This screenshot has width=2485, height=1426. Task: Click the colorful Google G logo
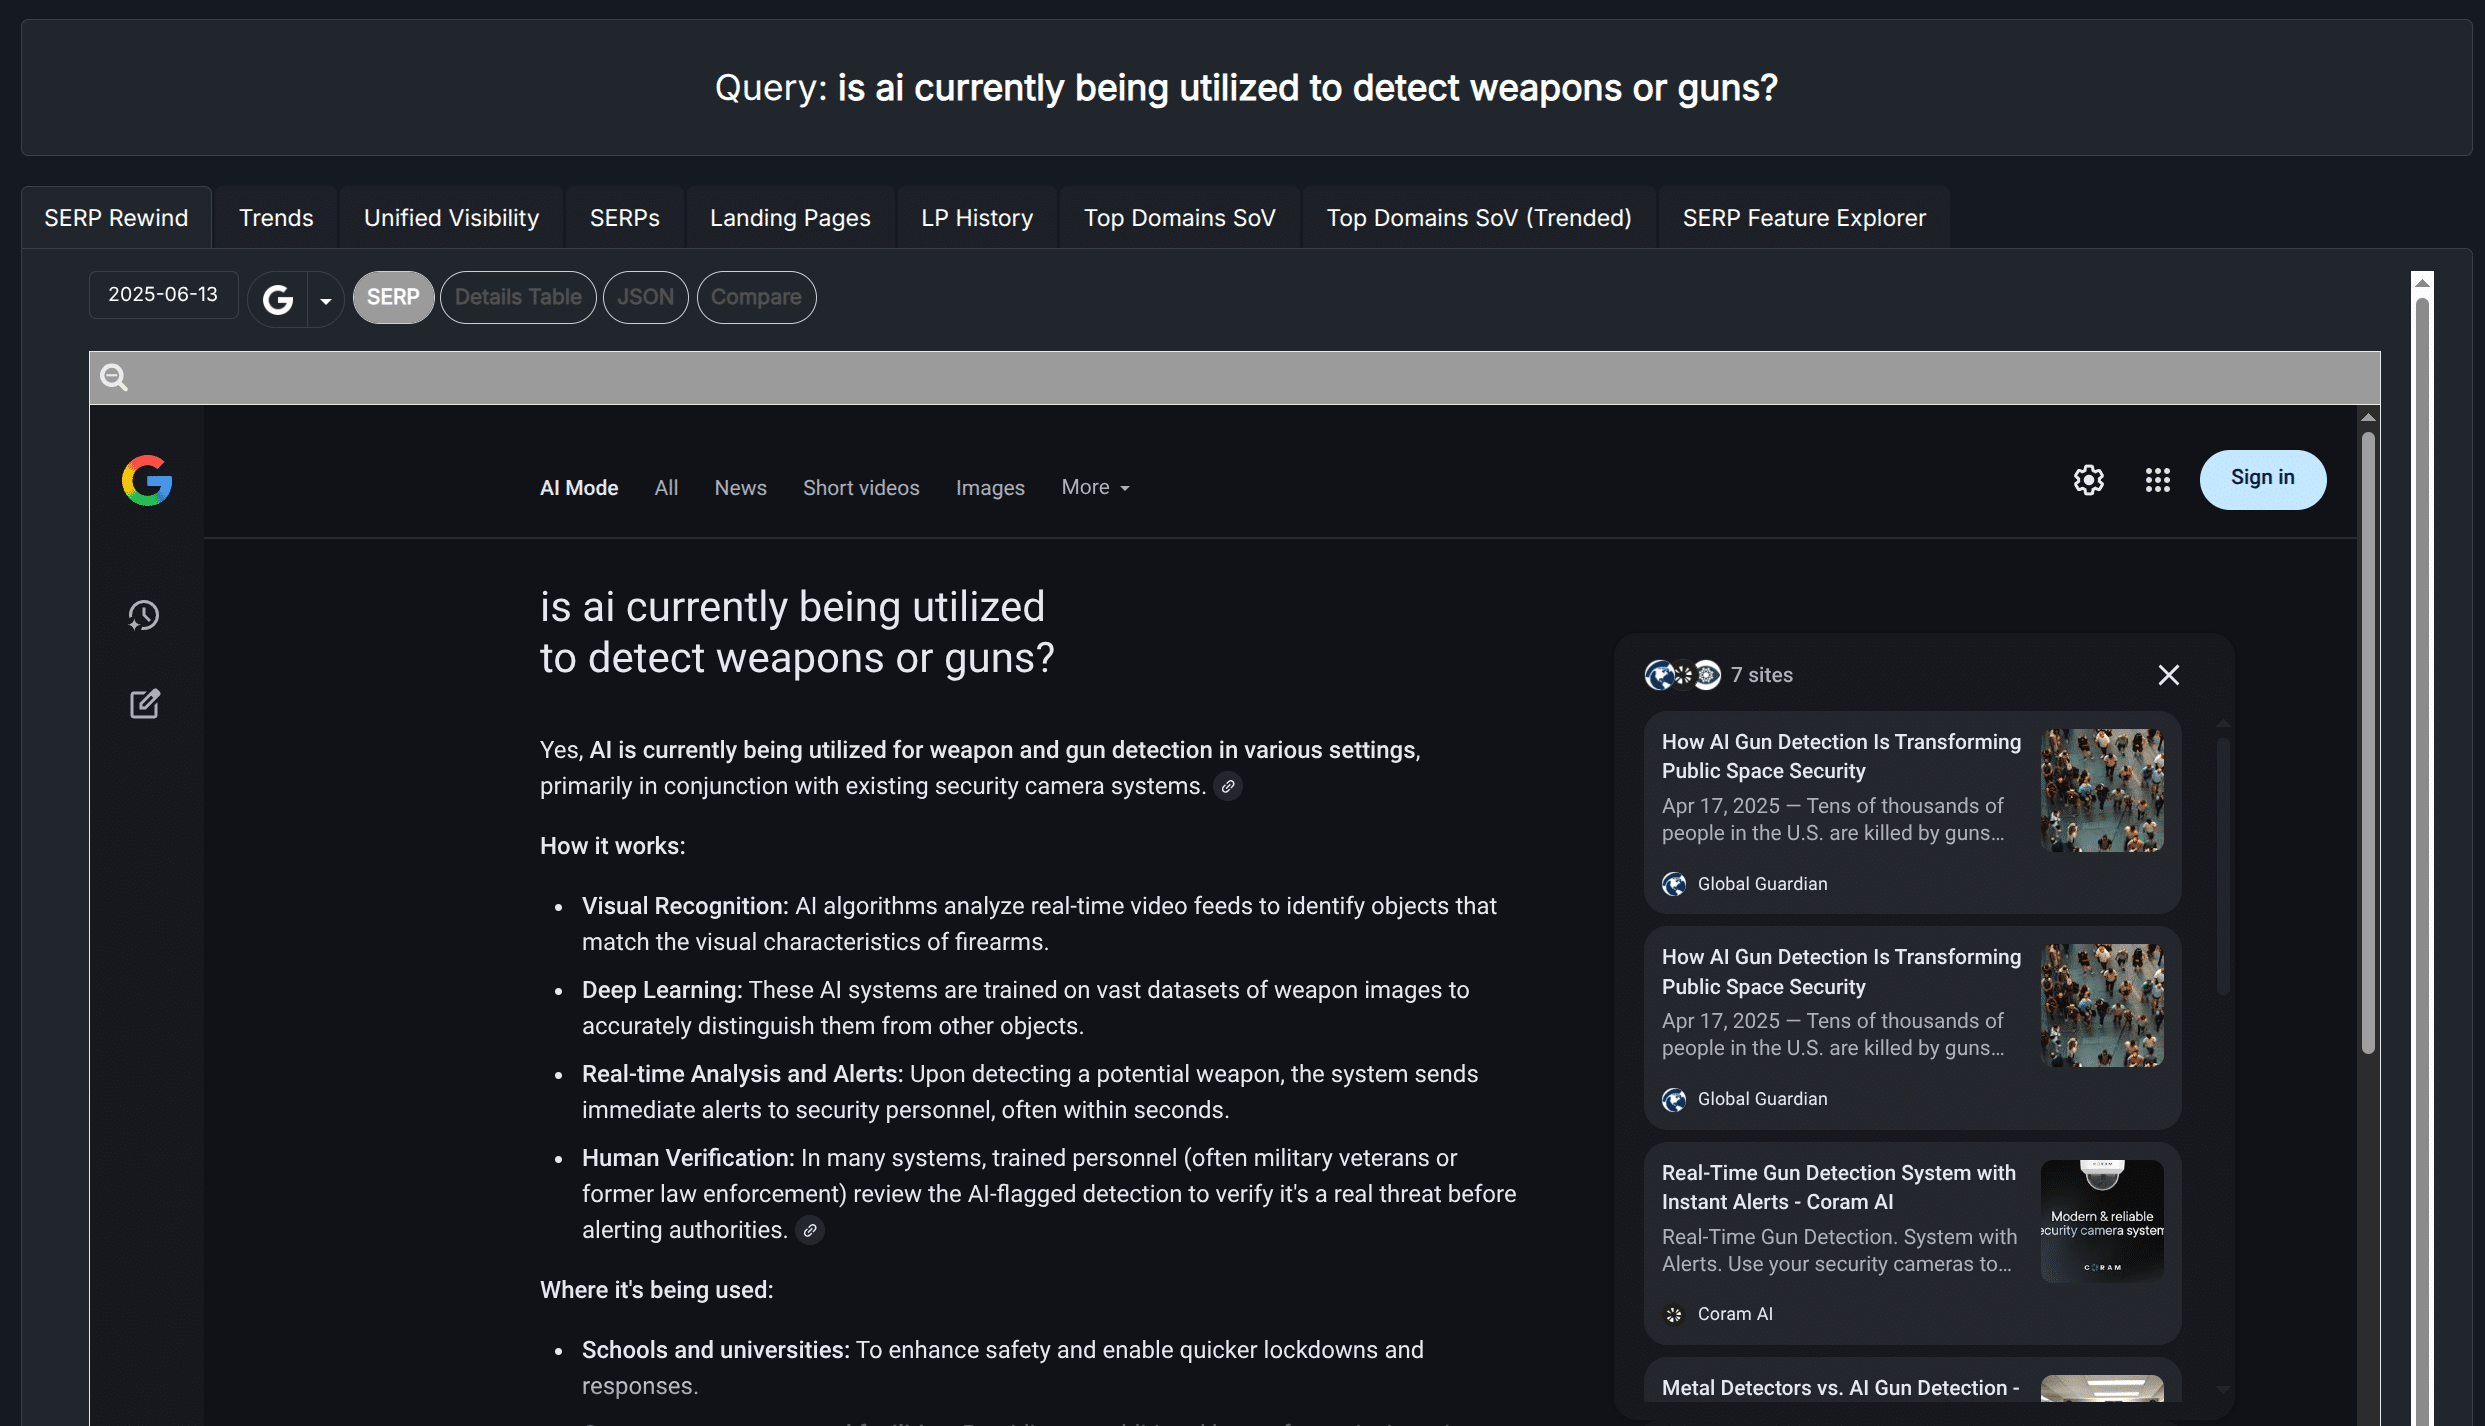point(147,481)
